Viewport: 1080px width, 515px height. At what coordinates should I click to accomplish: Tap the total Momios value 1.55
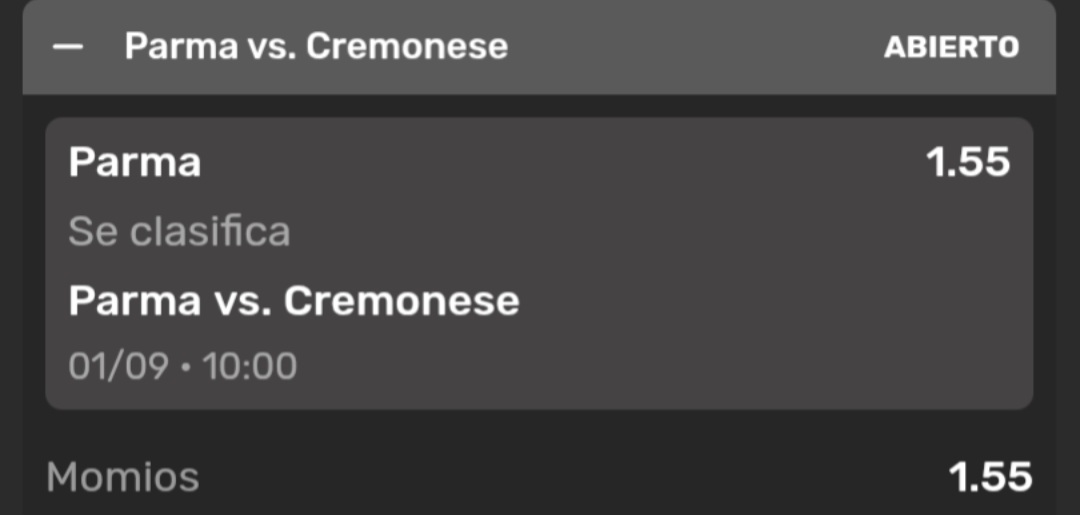[990, 476]
